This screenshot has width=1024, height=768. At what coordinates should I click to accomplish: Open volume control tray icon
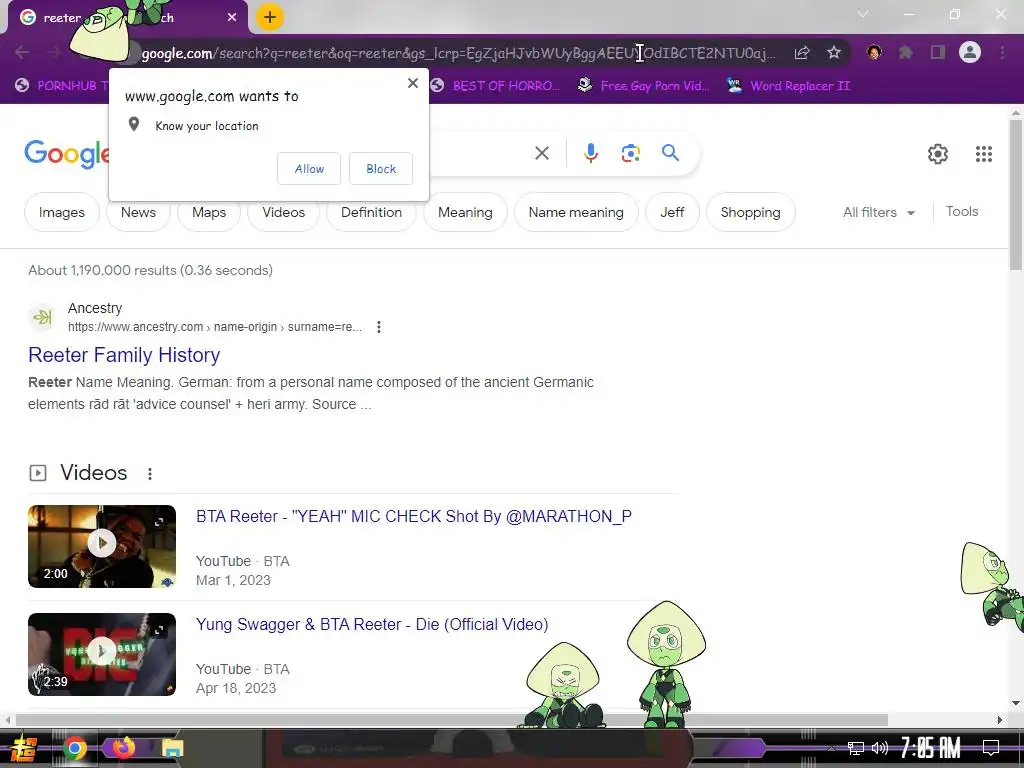(x=880, y=748)
